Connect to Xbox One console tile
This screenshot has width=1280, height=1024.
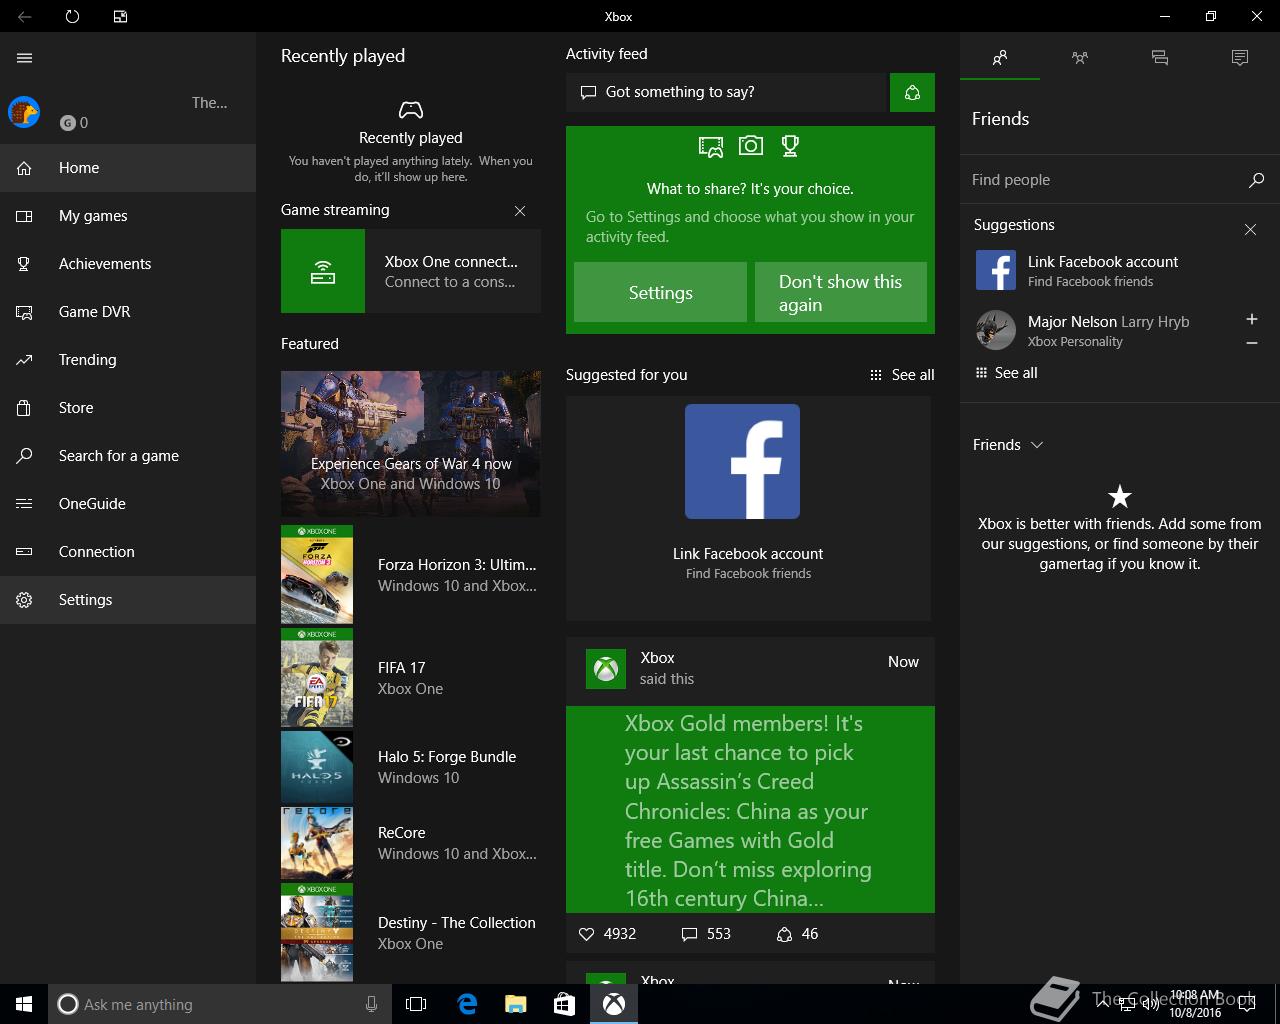[x=411, y=271]
